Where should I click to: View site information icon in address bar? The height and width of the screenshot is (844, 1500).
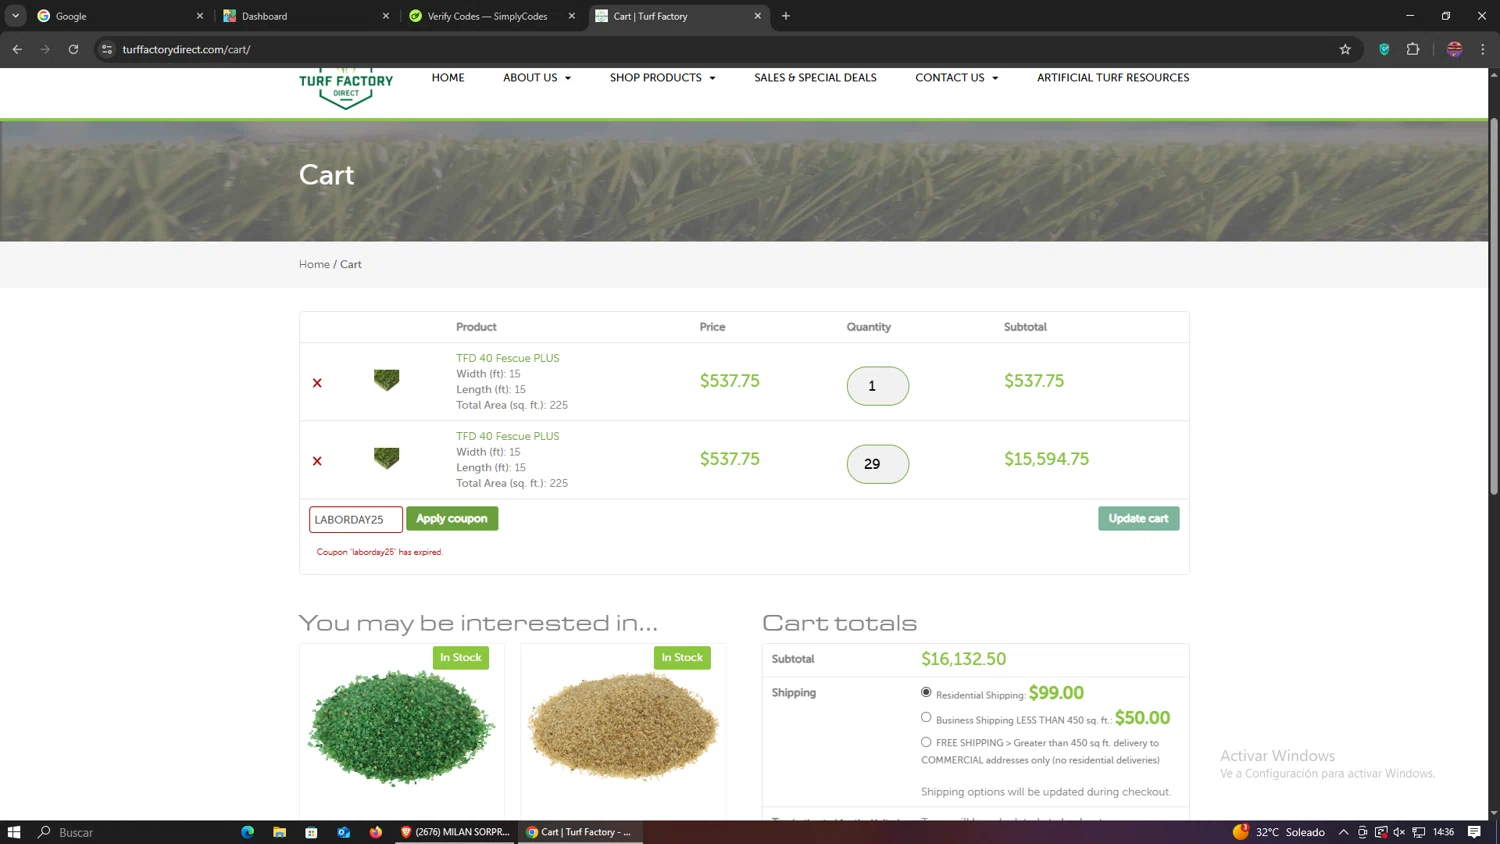tap(107, 49)
